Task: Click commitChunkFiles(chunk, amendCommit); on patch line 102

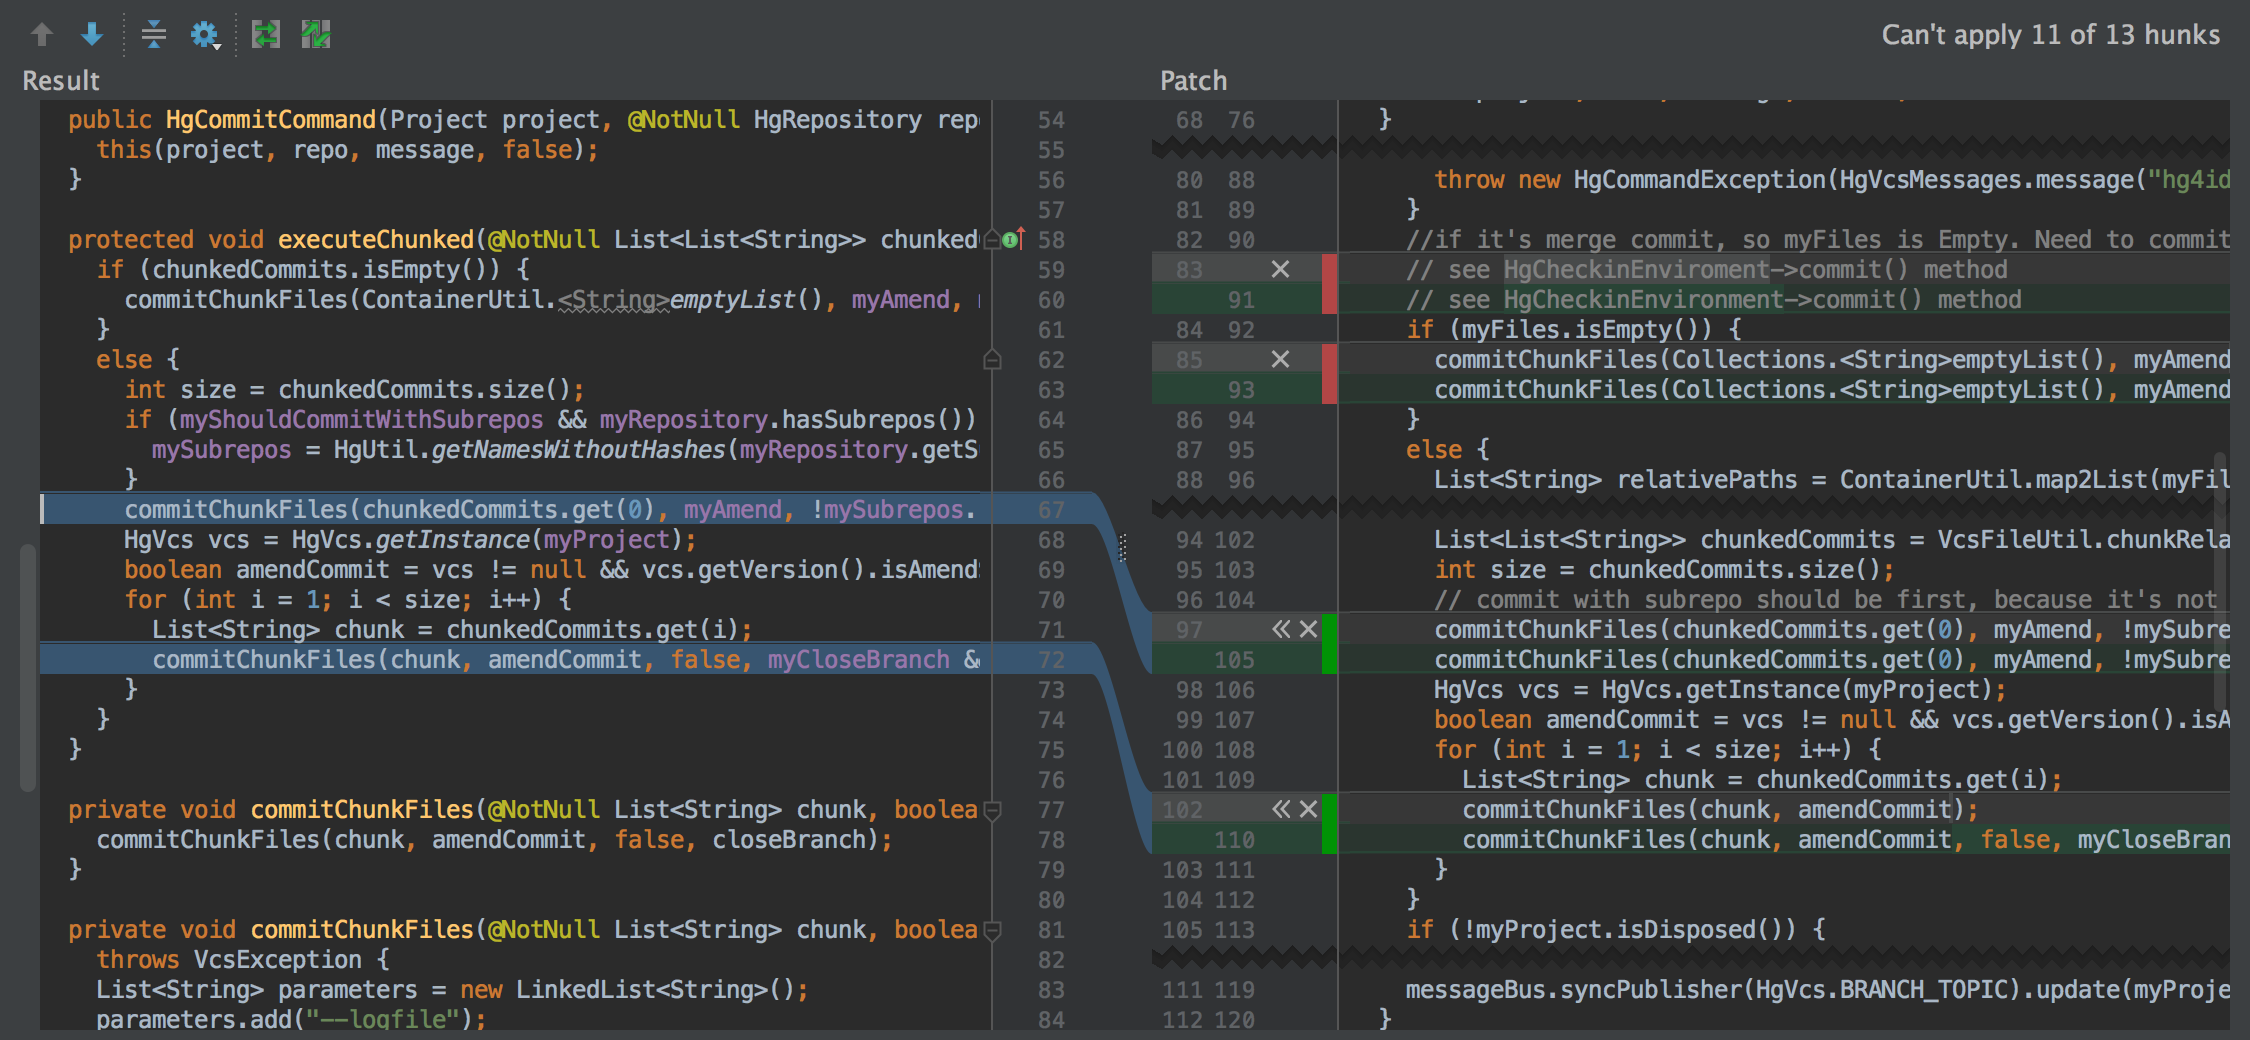Action: pyautogui.click(x=1720, y=810)
